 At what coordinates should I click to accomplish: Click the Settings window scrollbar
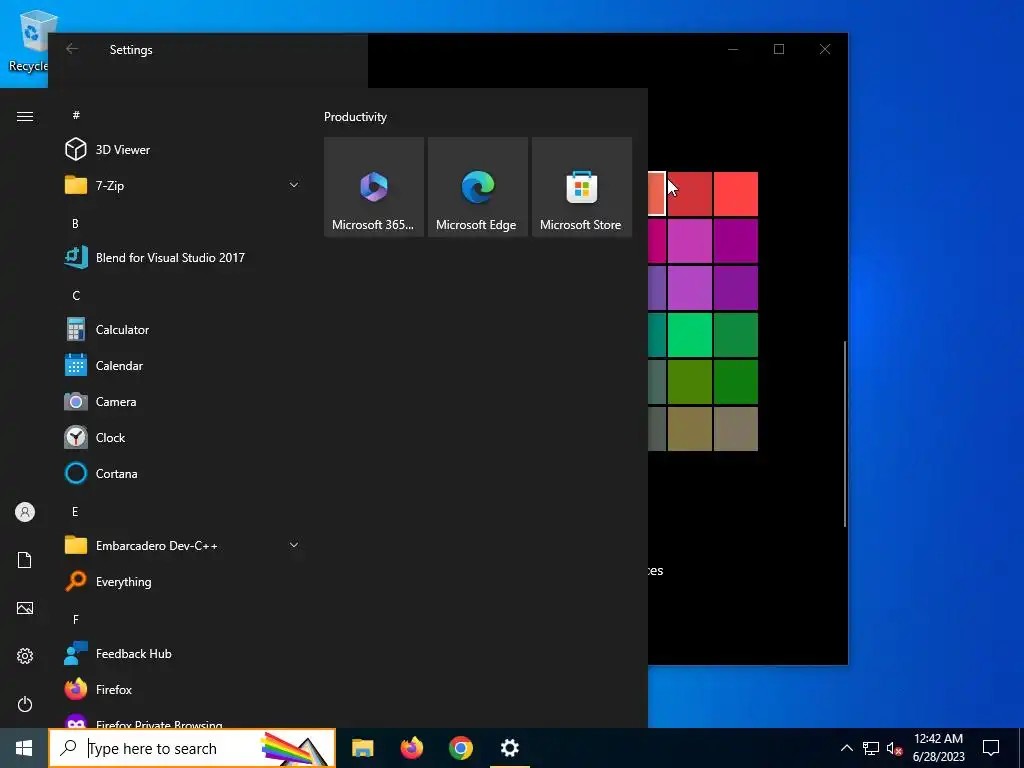coord(844,434)
